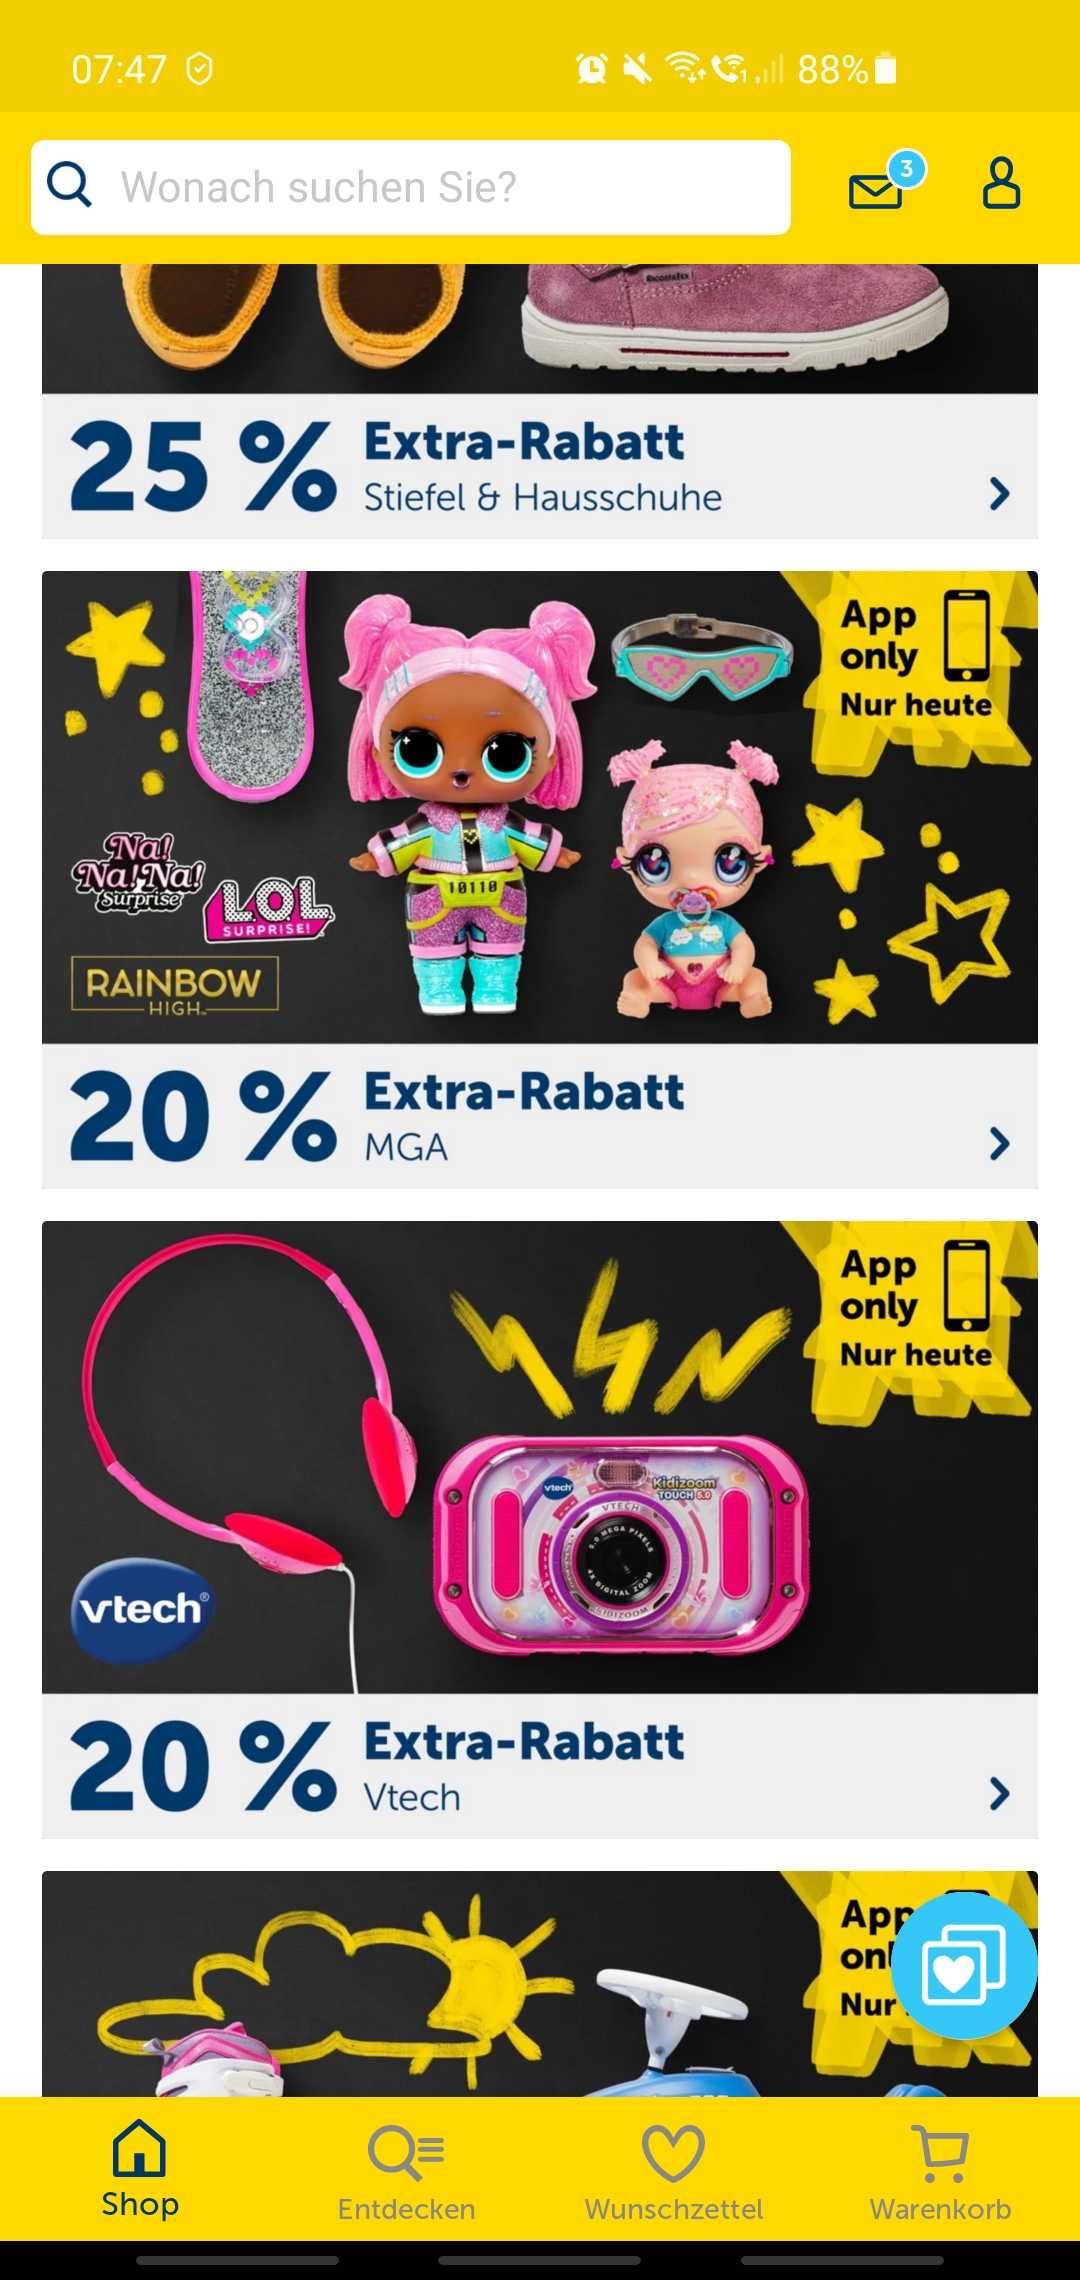Open the Wunschzettel heart tab

coord(673,2171)
